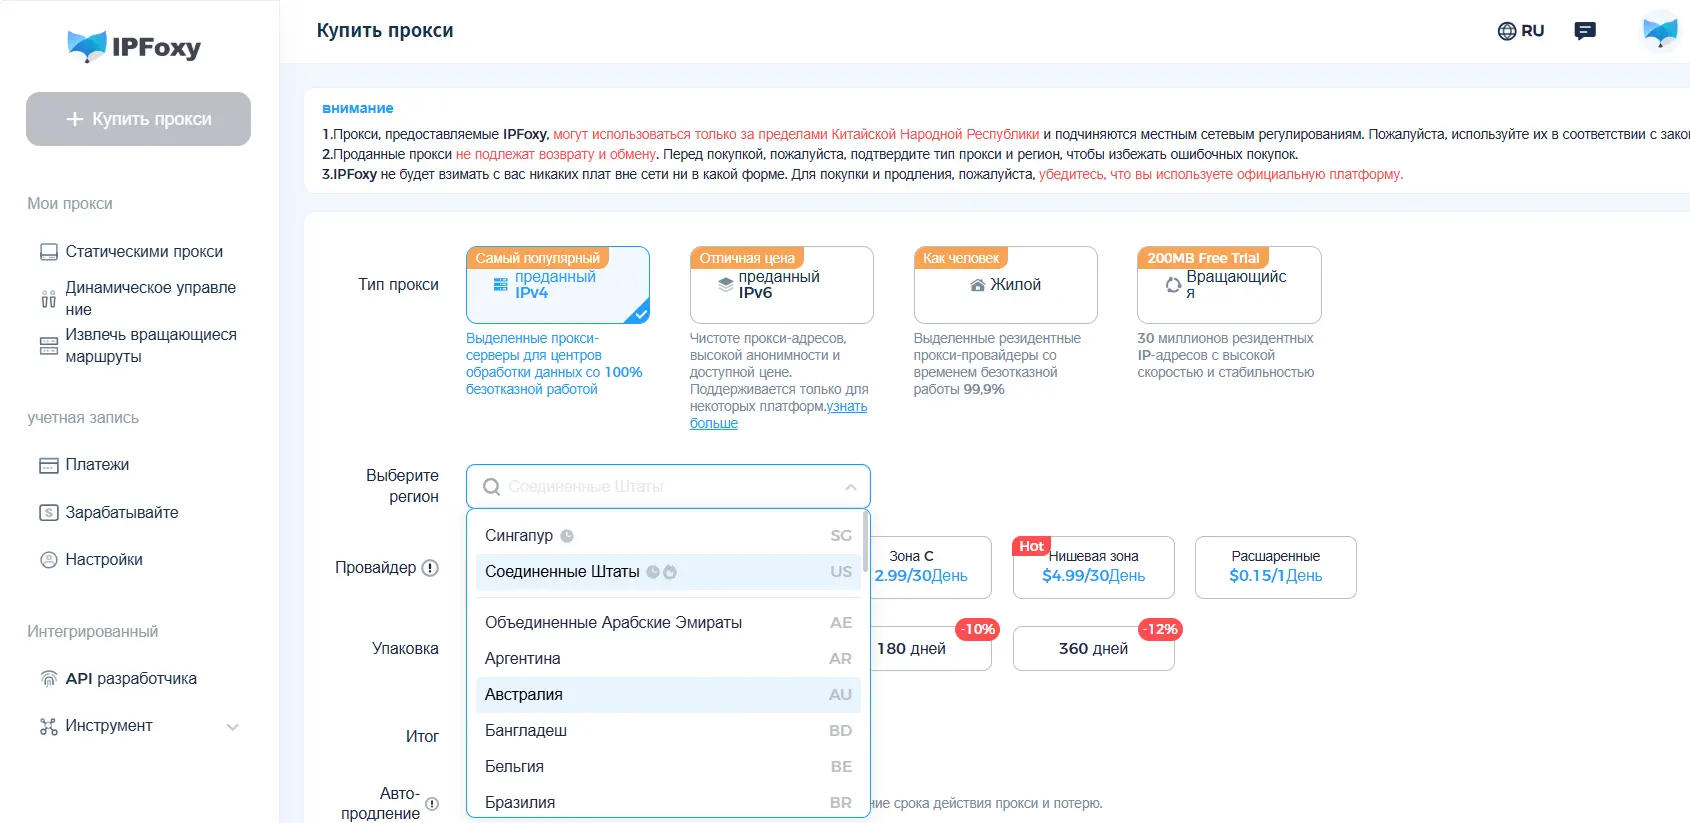Open the language globe RU selector
This screenshot has width=1690, height=823.
1520,31
